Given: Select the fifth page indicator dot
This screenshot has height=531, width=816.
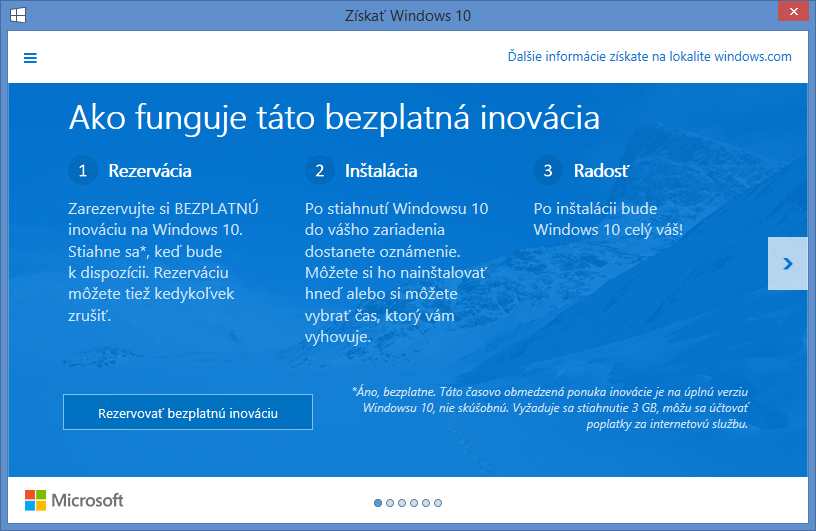Looking at the screenshot, I should (x=426, y=503).
